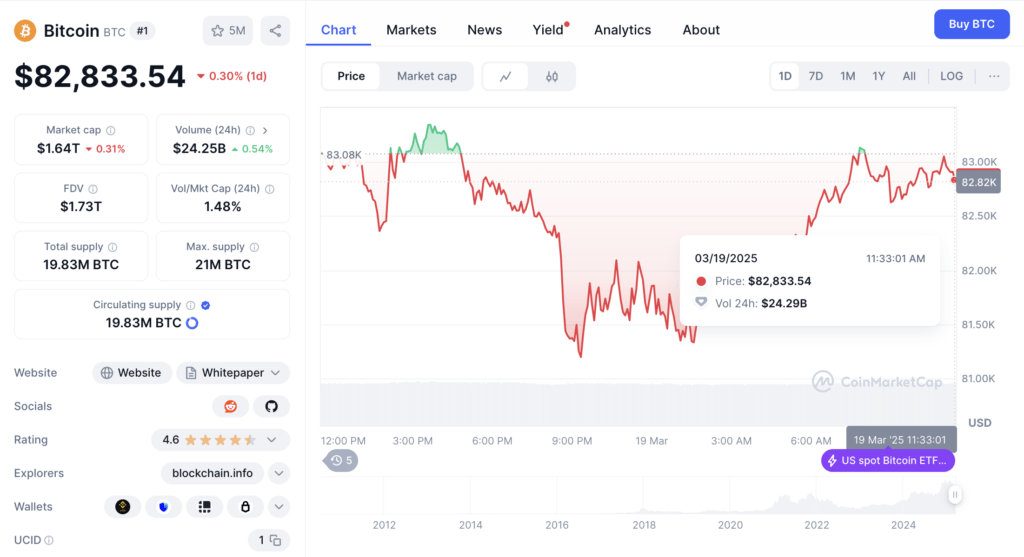This screenshot has height=557, width=1024.
Task: Click the circulating supply progress ring
Action: click(x=192, y=323)
